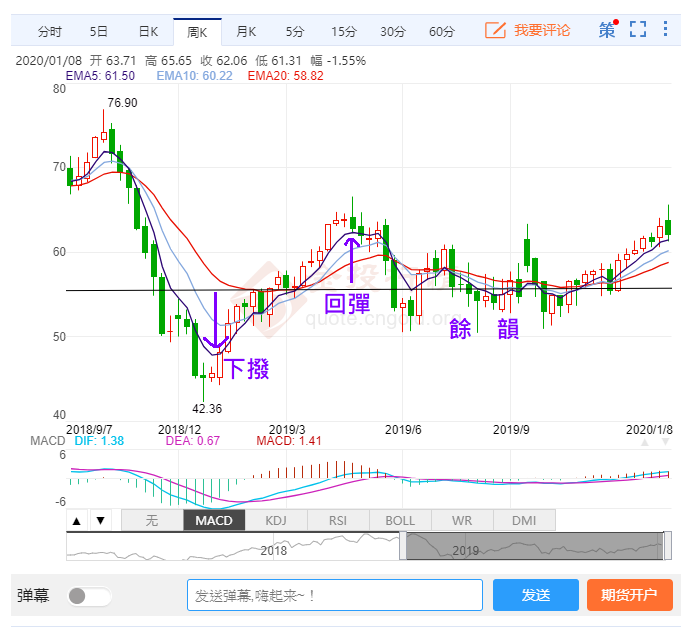Click gray down triangle above MACD panel

[x=663, y=442]
